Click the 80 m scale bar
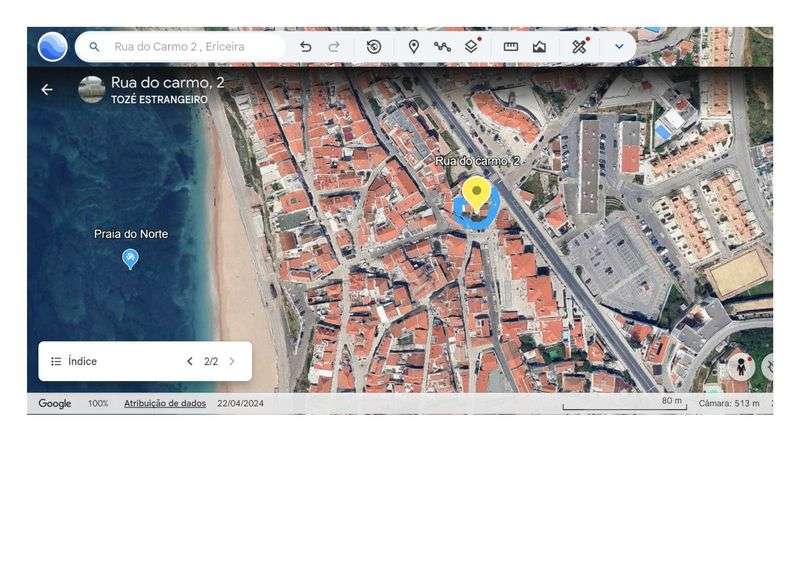Screen dimensions: 800x565 (625, 404)
